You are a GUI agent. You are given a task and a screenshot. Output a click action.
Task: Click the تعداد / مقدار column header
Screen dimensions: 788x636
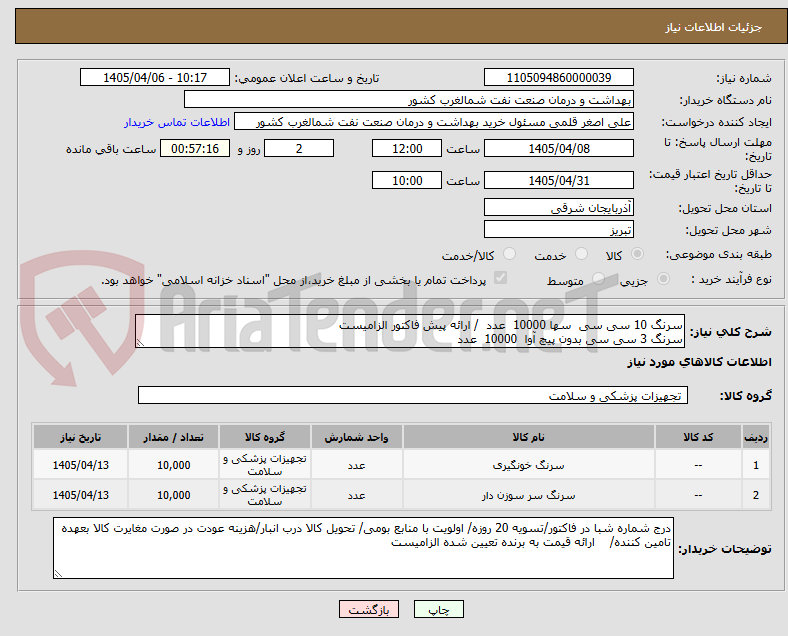(x=173, y=437)
